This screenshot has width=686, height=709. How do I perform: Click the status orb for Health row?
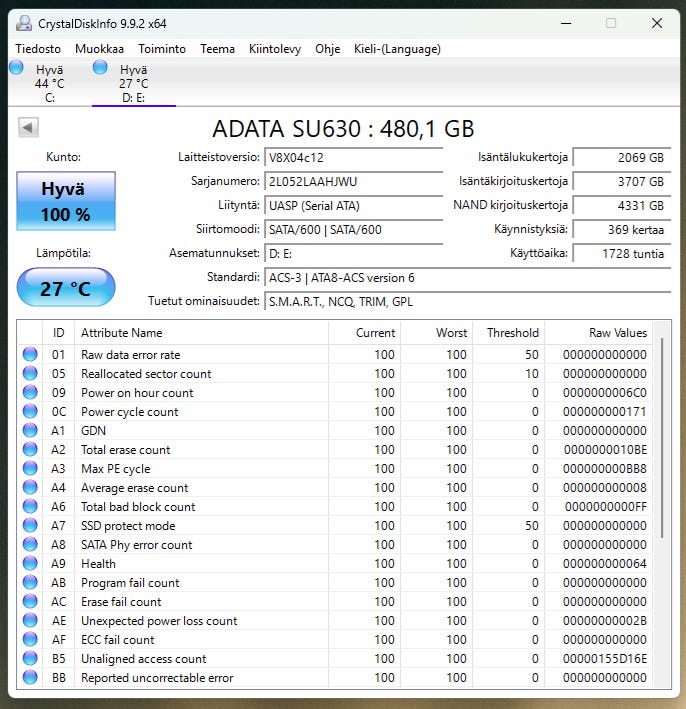click(x=30, y=563)
